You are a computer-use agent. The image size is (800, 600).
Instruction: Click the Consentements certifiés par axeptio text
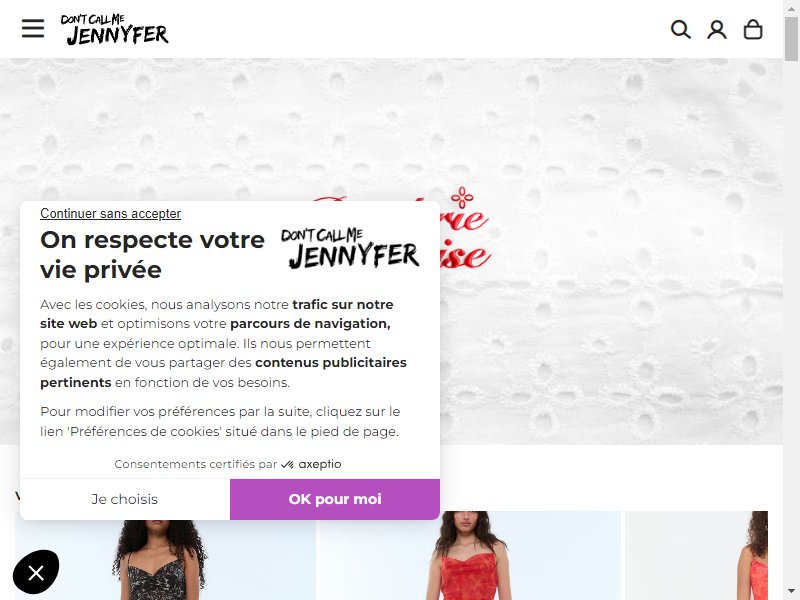(x=228, y=464)
